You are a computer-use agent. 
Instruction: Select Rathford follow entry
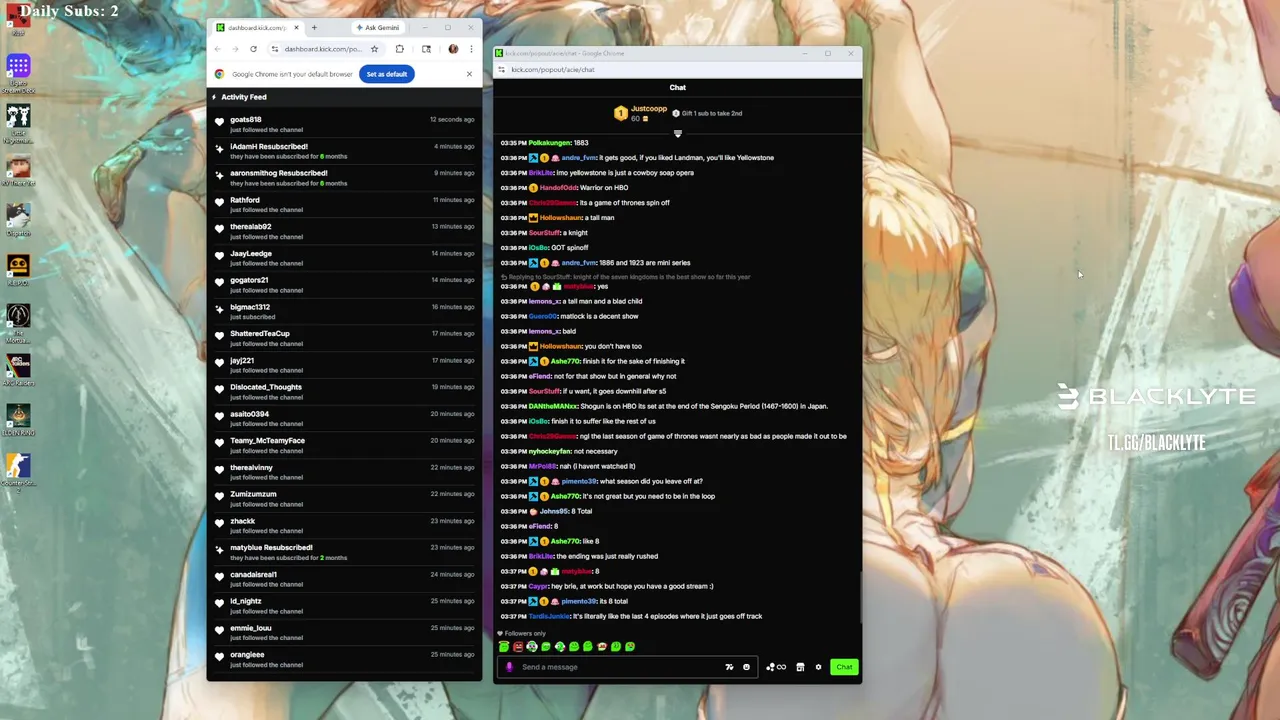coord(344,204)
